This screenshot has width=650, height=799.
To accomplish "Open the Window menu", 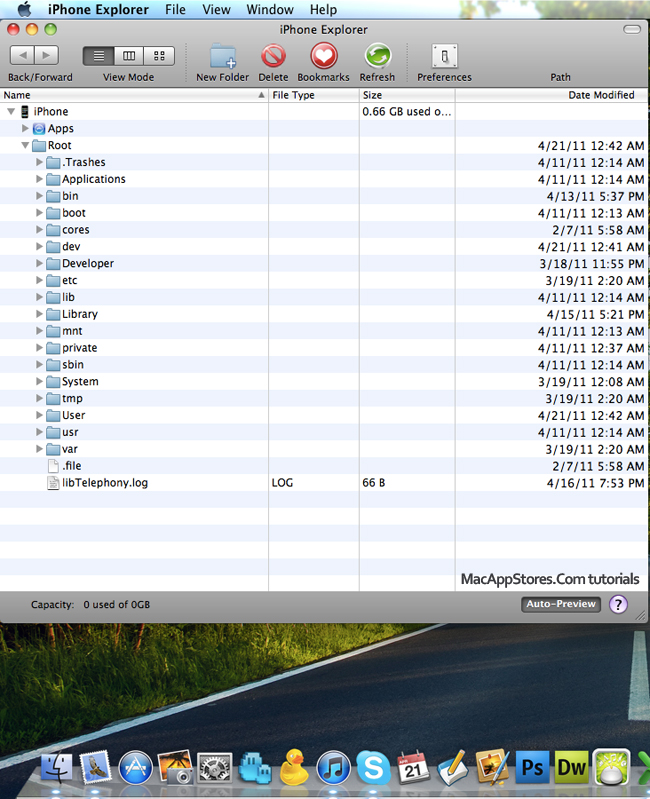I will click(x=270, y=9).
